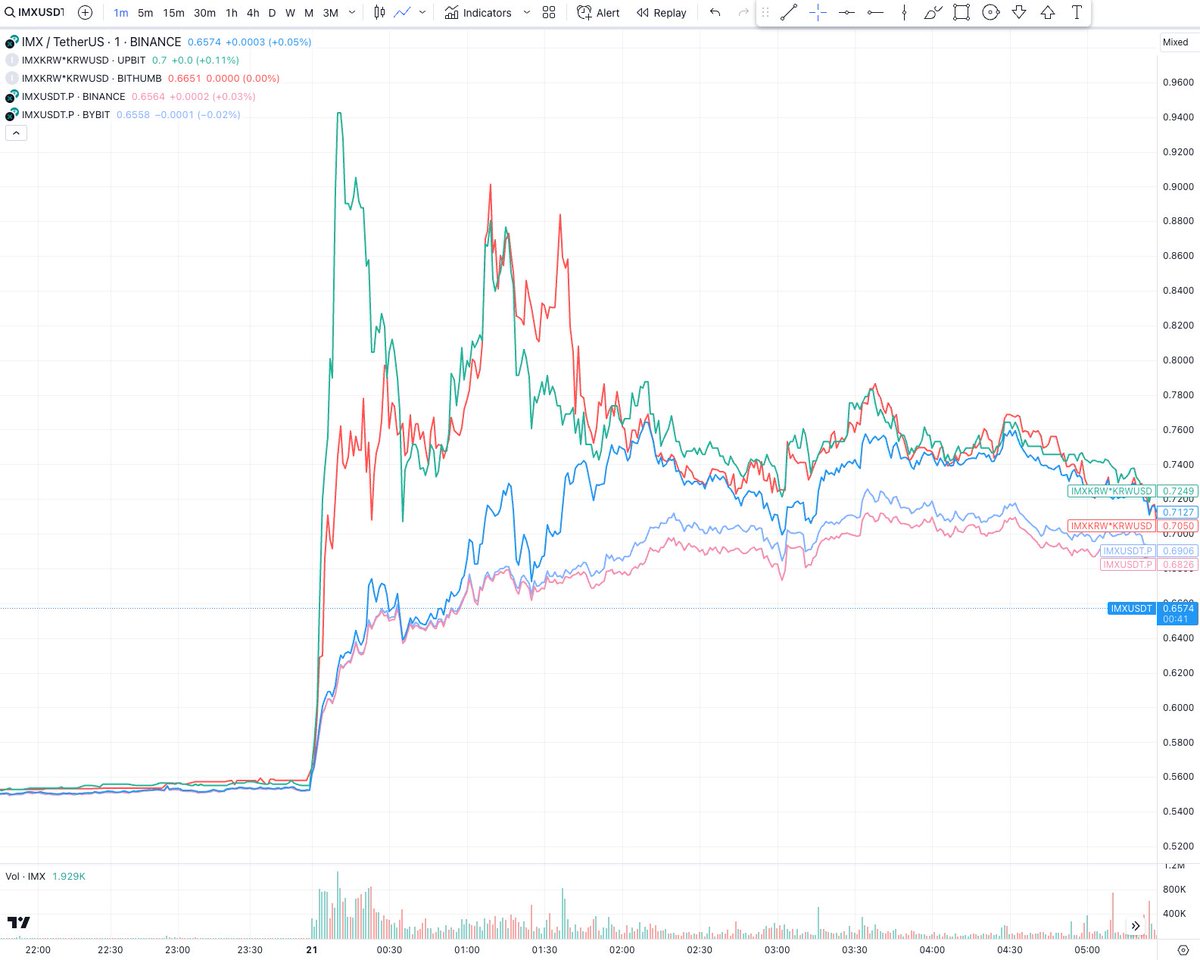Click the 21 date marker on time axis

pyautogui.click(x=310, y=949)
